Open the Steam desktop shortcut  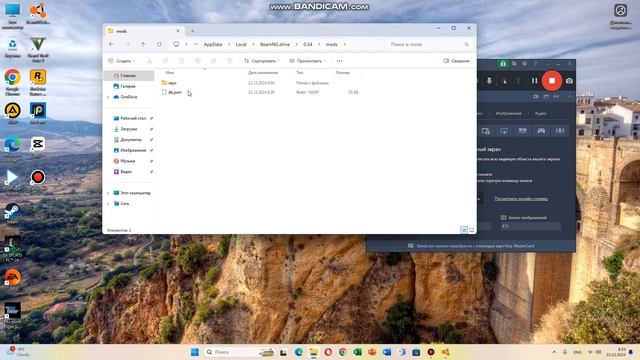click(12, 214)
